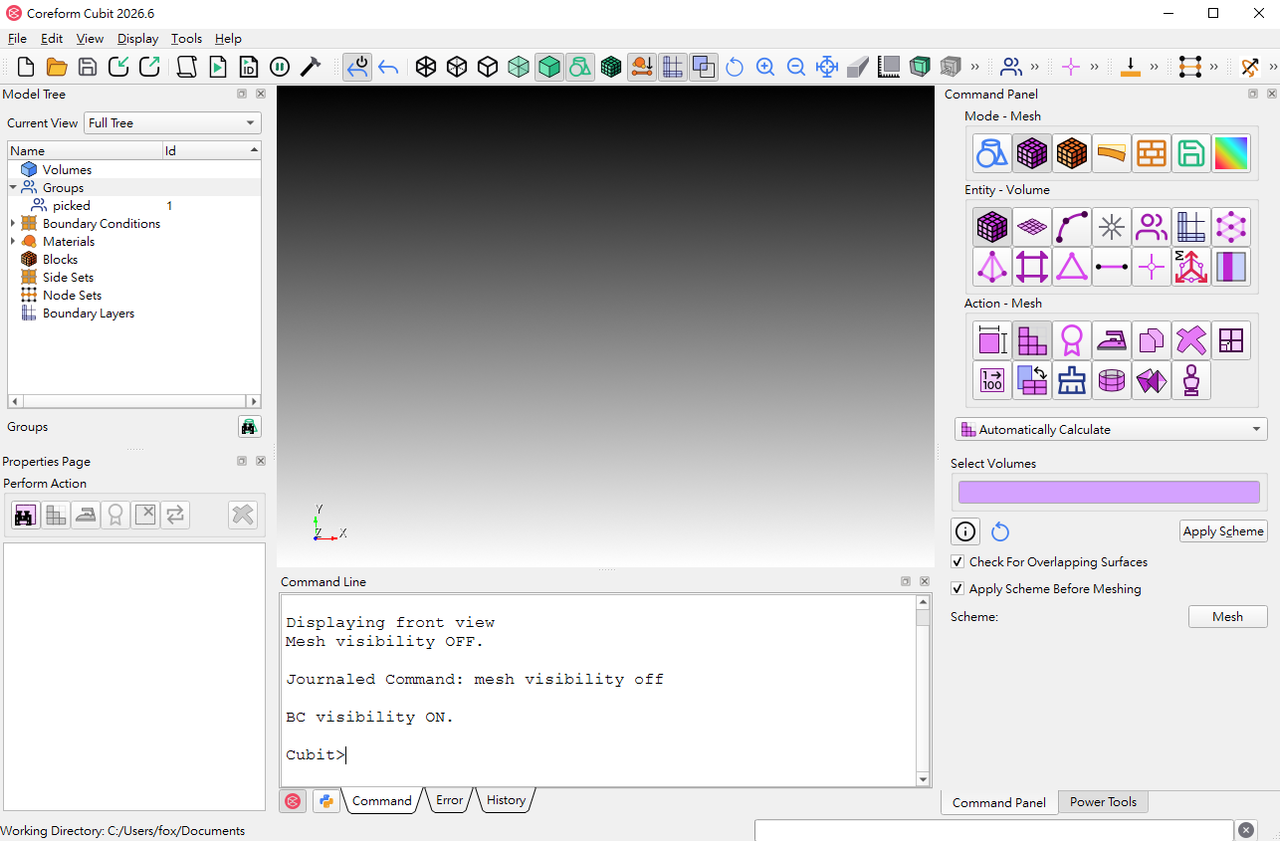Open the Automatically Calculate scheme dropdown
Viewport: 1280px width, 841px height.
[1111, 429]
